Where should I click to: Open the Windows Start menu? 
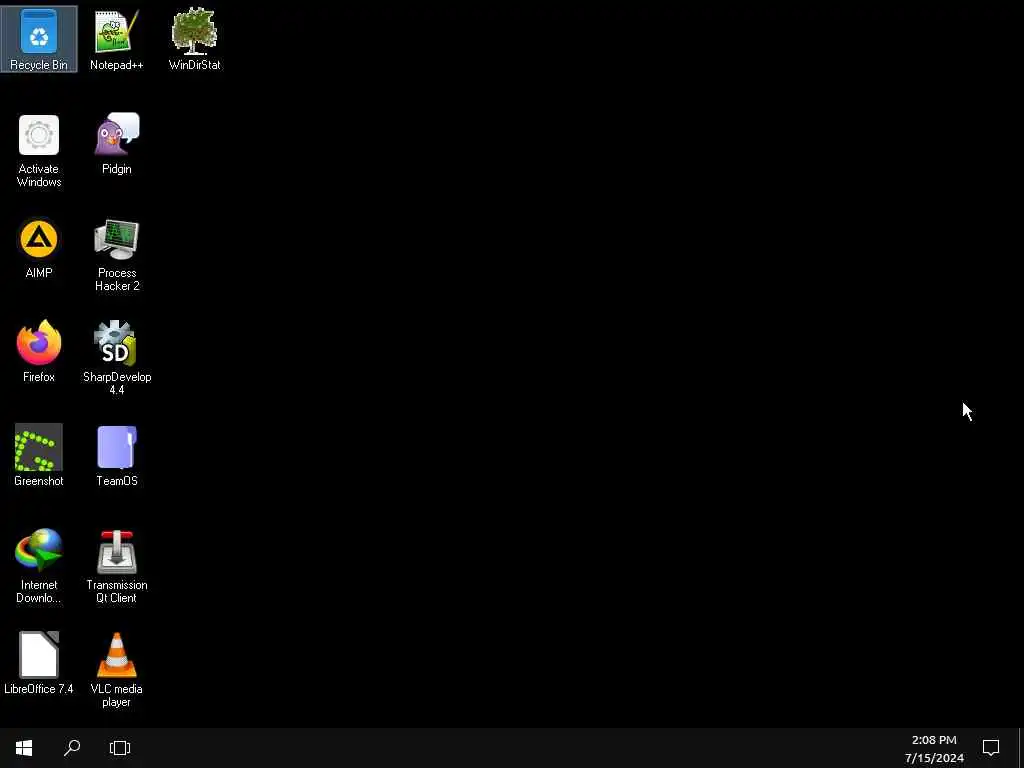[24, 748]
